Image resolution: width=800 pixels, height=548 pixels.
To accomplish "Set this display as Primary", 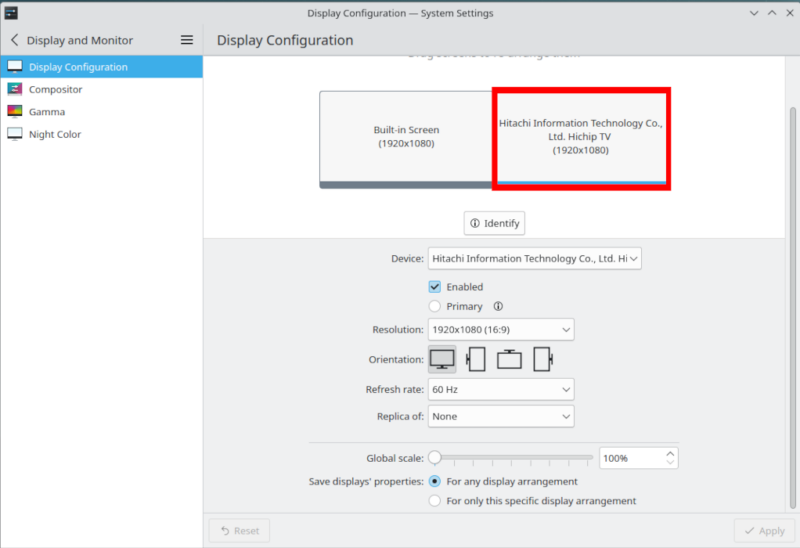I will (x=435, y=306).
